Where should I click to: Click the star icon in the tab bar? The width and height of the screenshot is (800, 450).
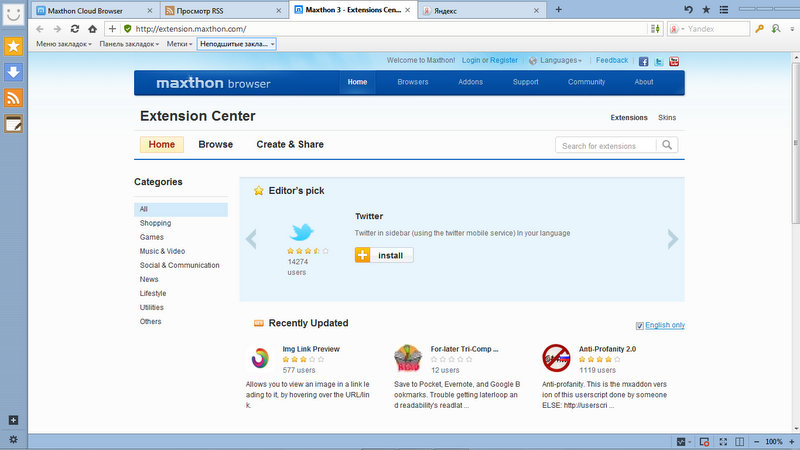(706, 10)
